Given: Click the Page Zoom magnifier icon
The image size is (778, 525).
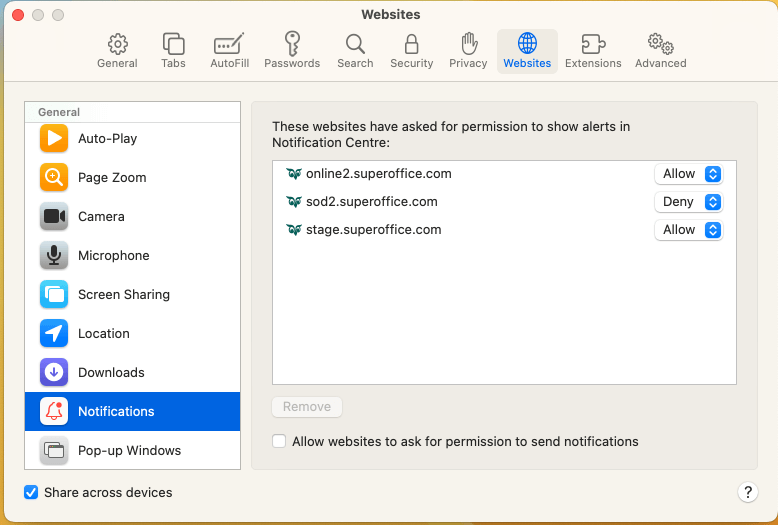Looking at the screenshot, I should [54, 177].
